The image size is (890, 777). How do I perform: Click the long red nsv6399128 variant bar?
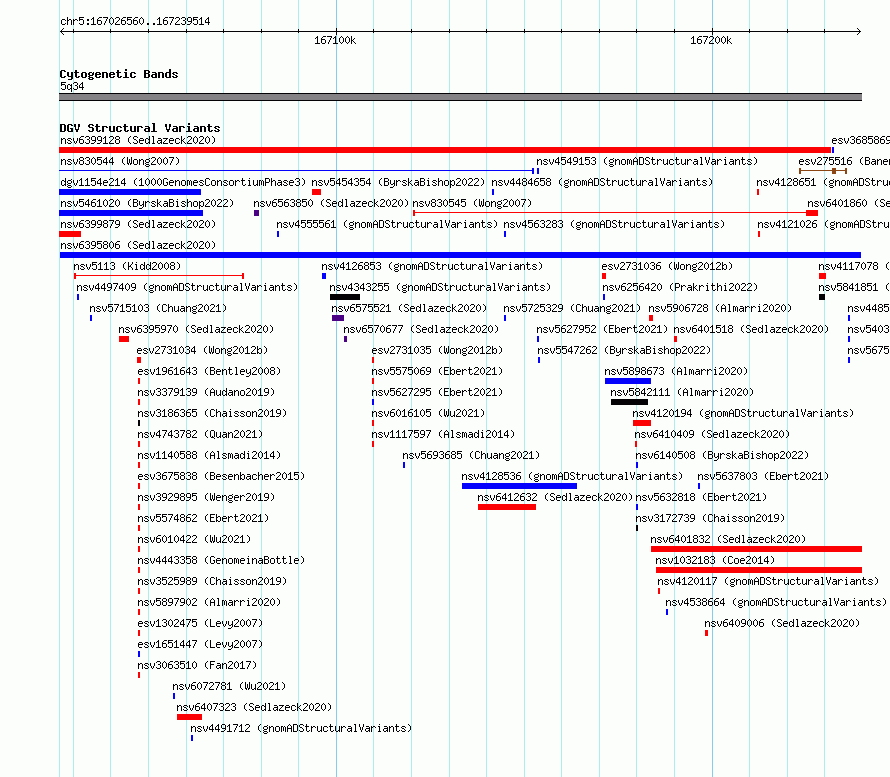point(446,150)
